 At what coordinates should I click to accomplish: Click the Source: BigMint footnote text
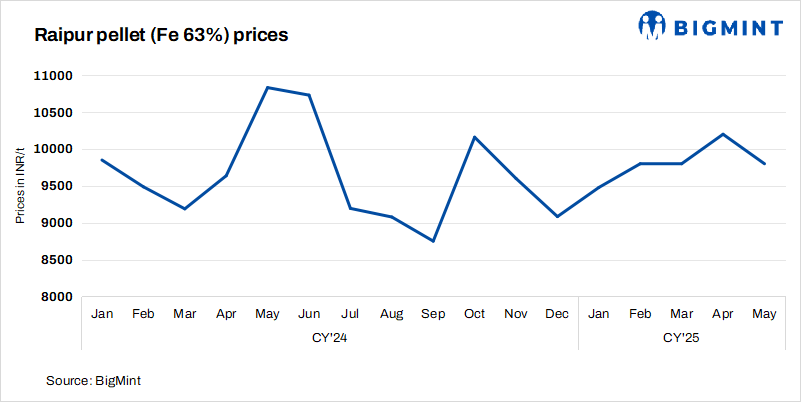point(96,381)
